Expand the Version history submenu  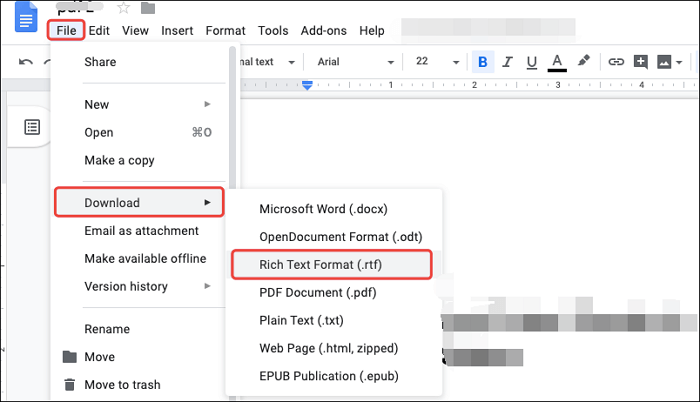pos(140,286)
